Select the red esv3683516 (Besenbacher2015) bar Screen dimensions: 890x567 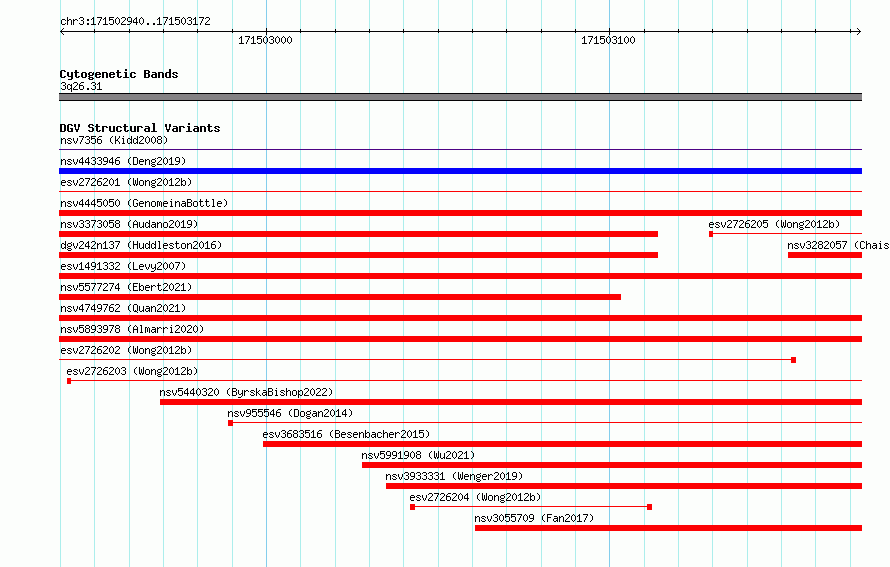pyautogui.click(x=562, y=444)
